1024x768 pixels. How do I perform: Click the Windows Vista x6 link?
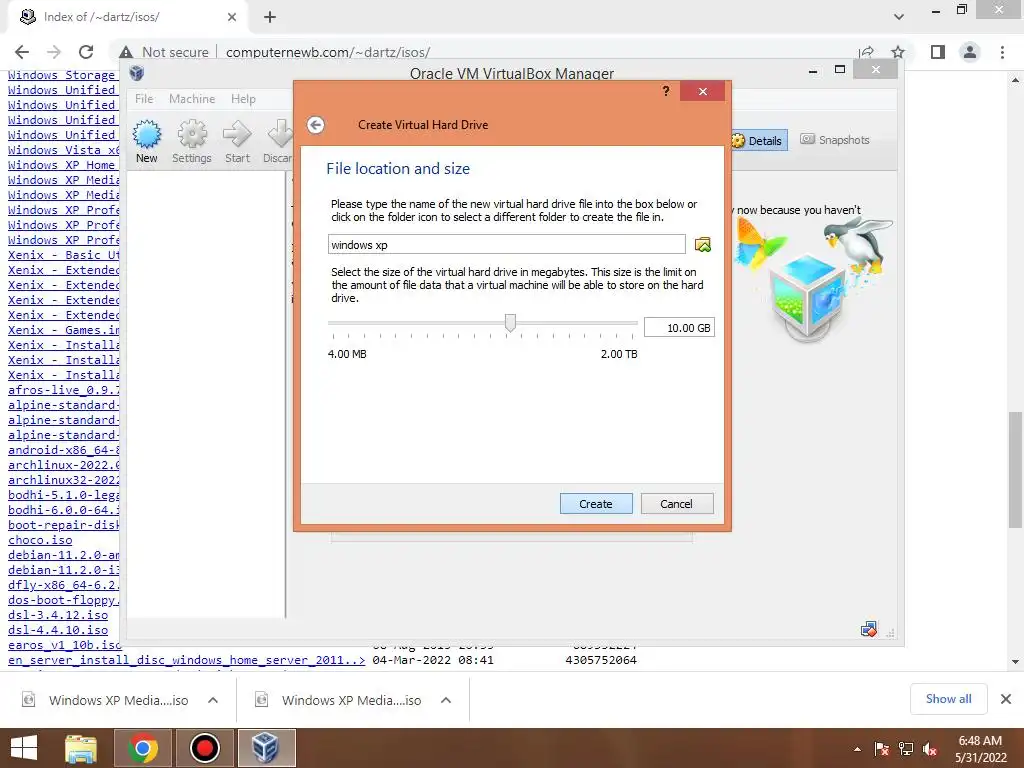pos(64,150)
